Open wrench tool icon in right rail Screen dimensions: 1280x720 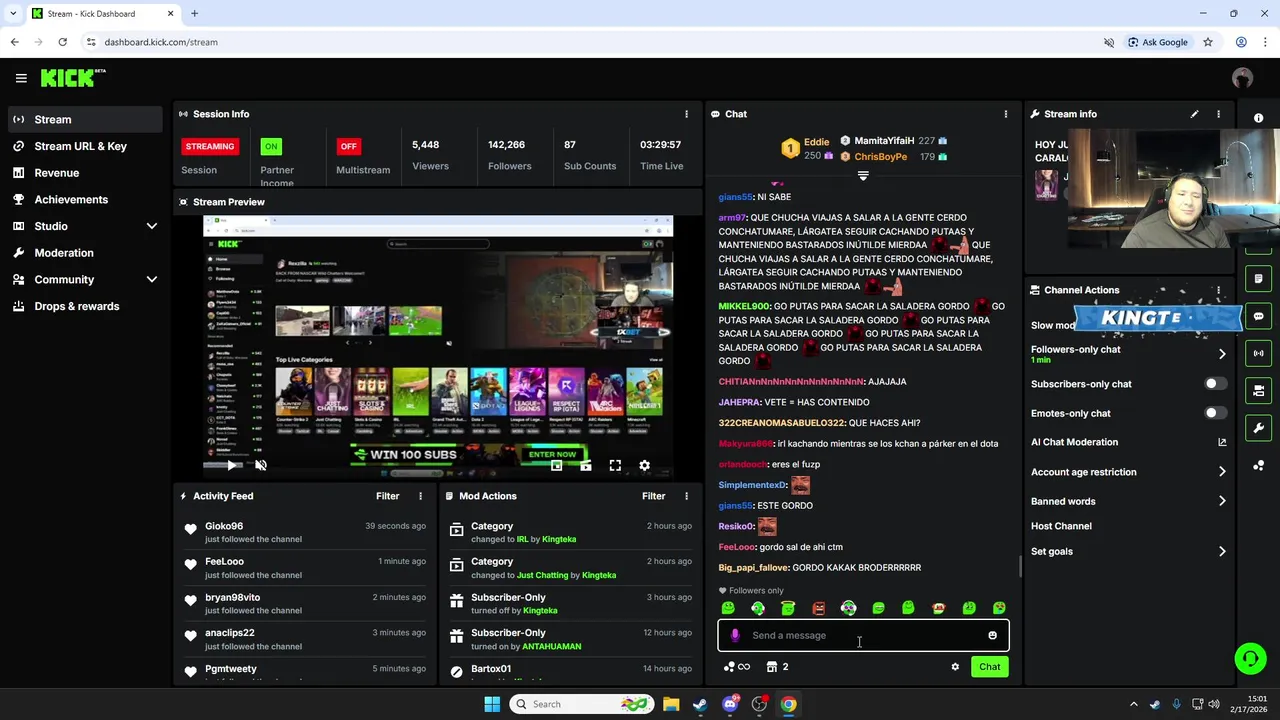point(1258,428)
